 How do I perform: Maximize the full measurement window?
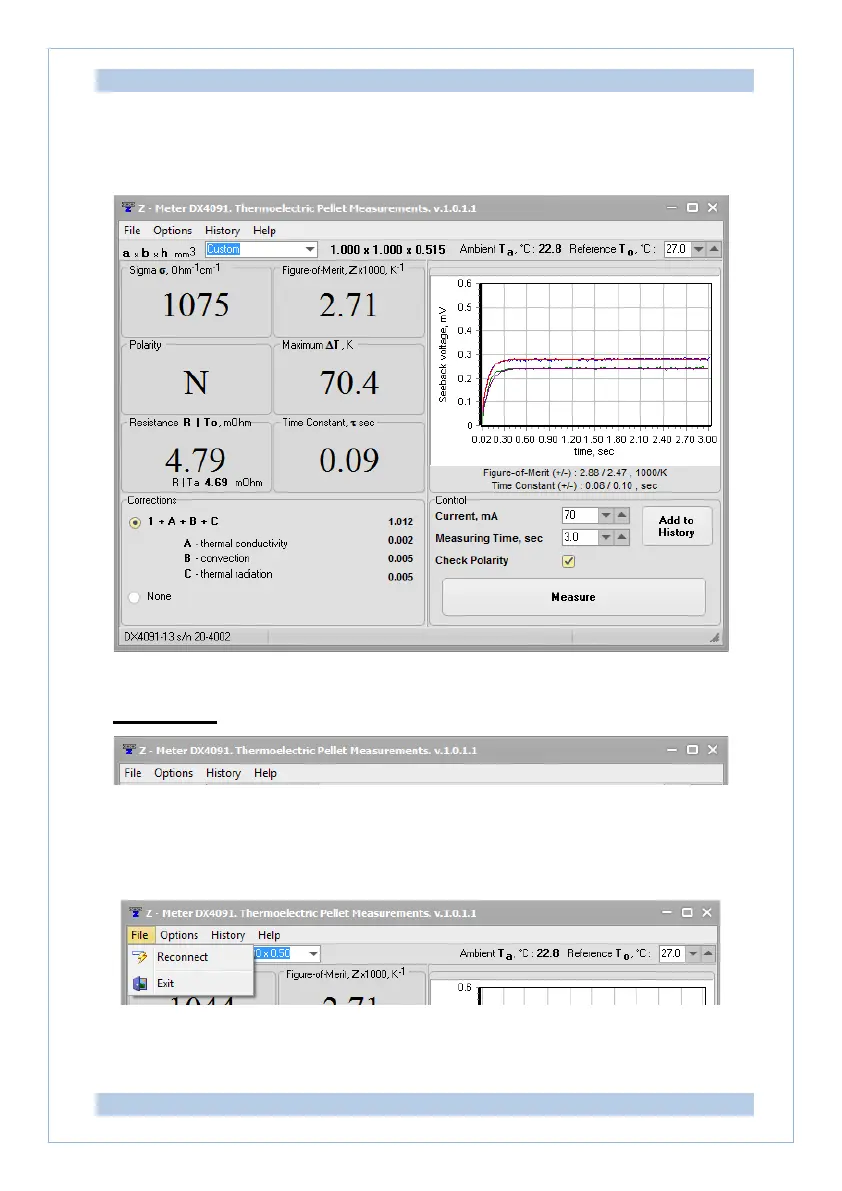tap(692, 207)
